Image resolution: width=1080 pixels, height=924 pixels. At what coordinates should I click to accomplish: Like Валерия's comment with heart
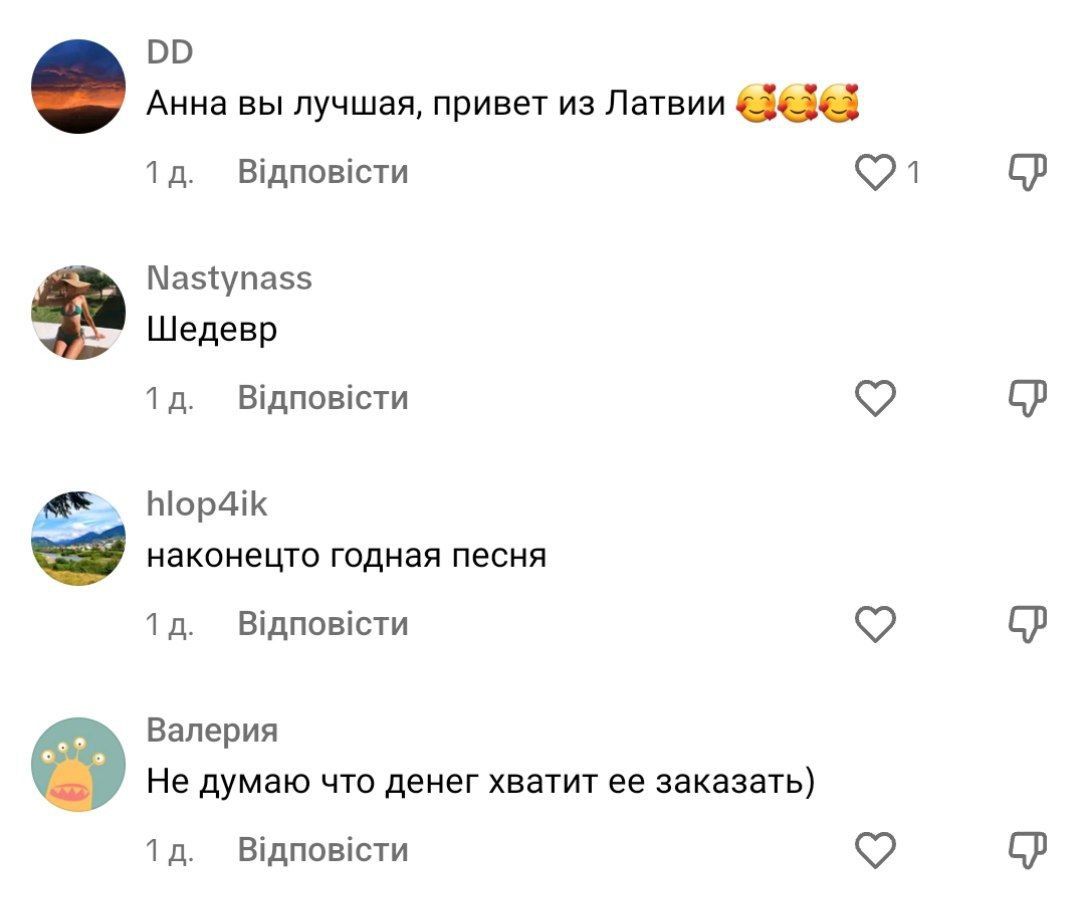(875, 850)
